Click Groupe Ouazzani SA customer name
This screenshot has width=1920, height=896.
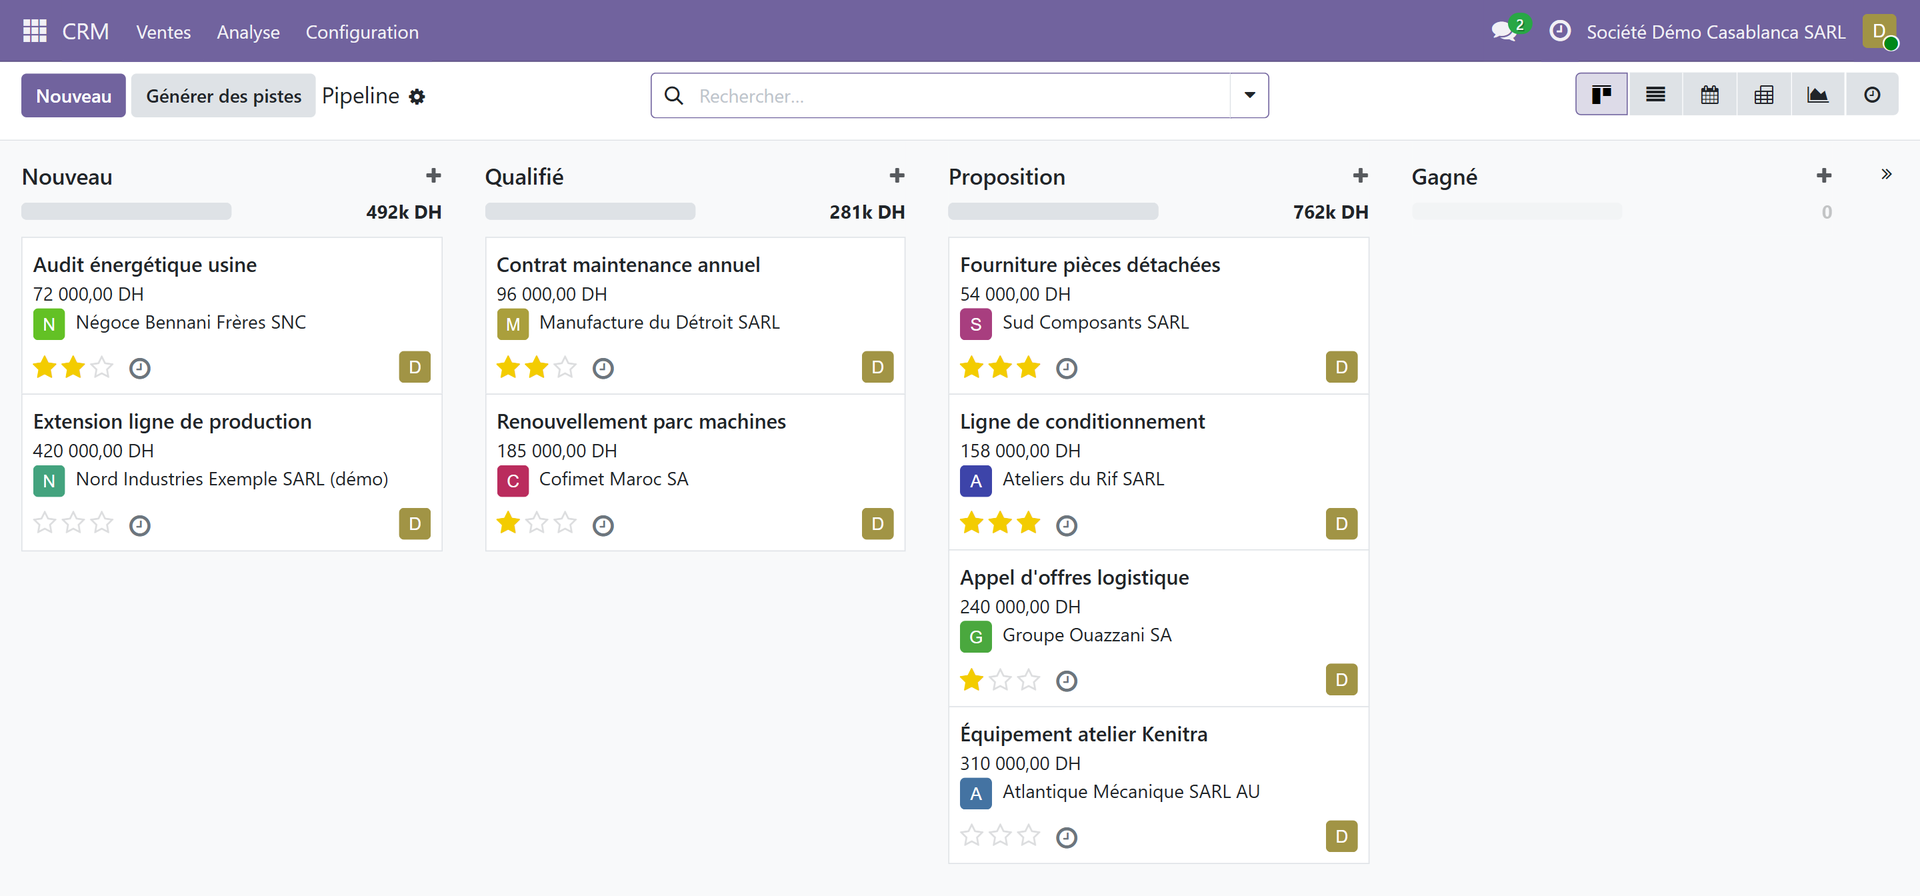[1087, 635]
